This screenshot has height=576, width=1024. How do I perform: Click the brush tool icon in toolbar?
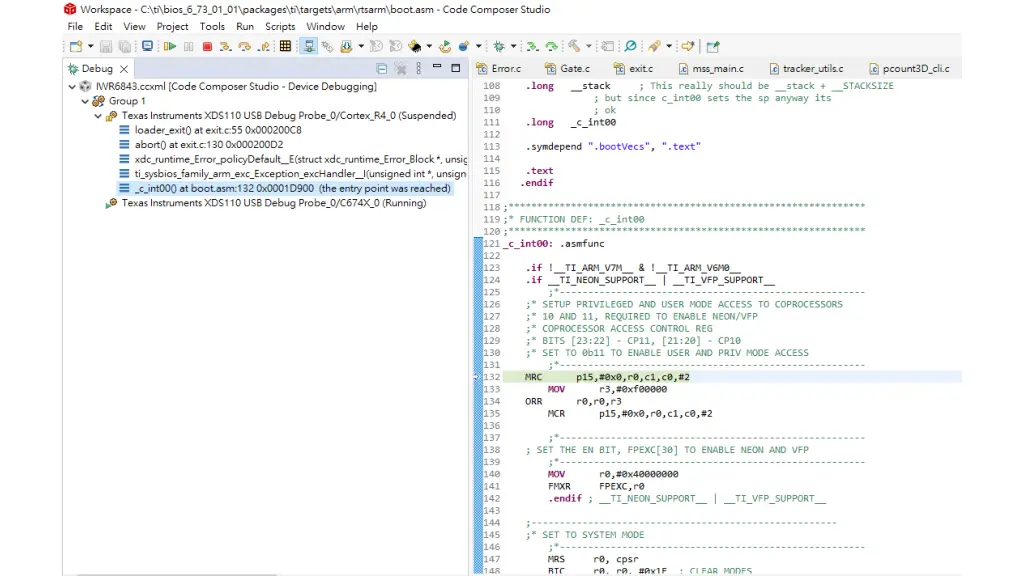654,46
